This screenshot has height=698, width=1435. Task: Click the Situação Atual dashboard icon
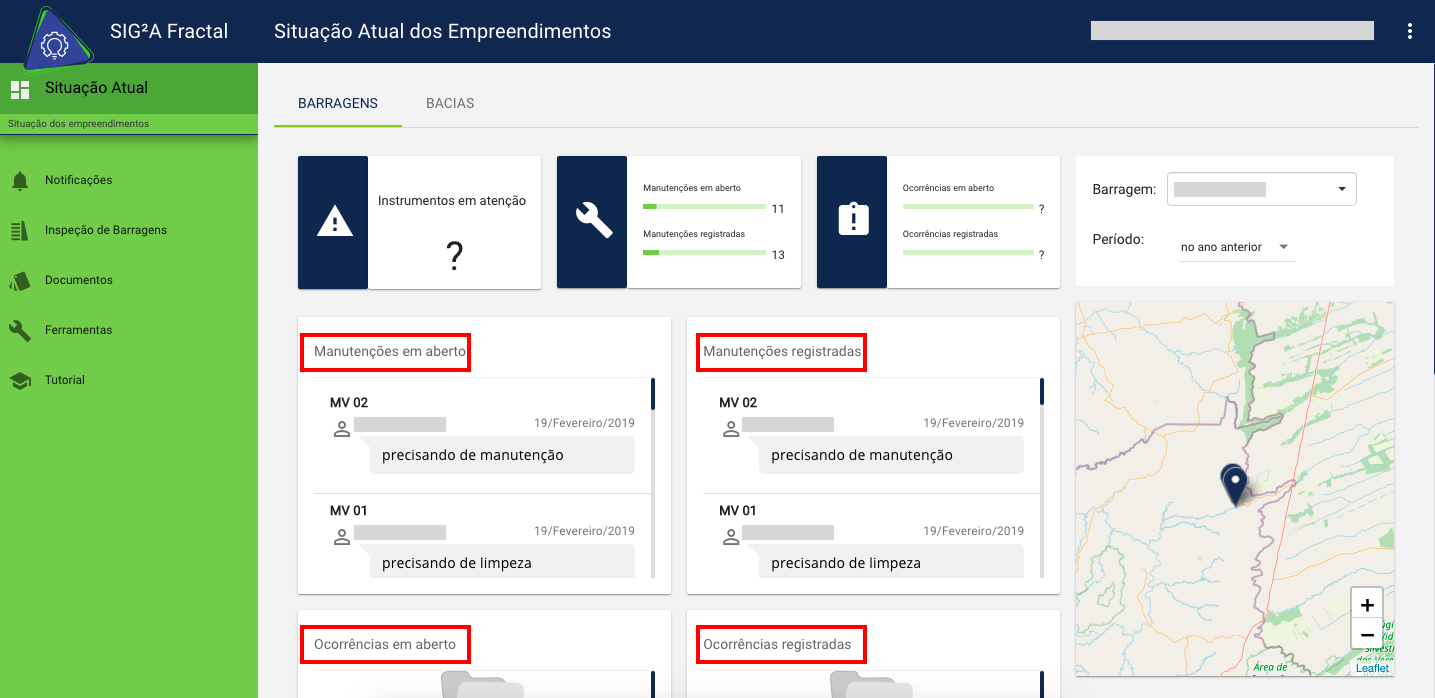20,90
